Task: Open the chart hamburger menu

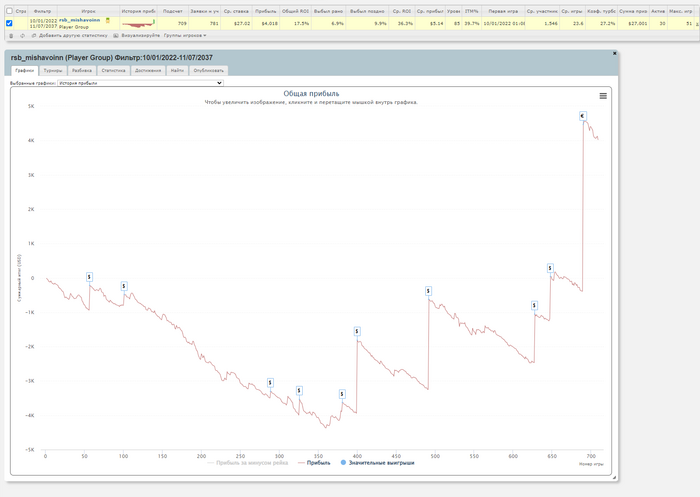Action: click(603, 96)
